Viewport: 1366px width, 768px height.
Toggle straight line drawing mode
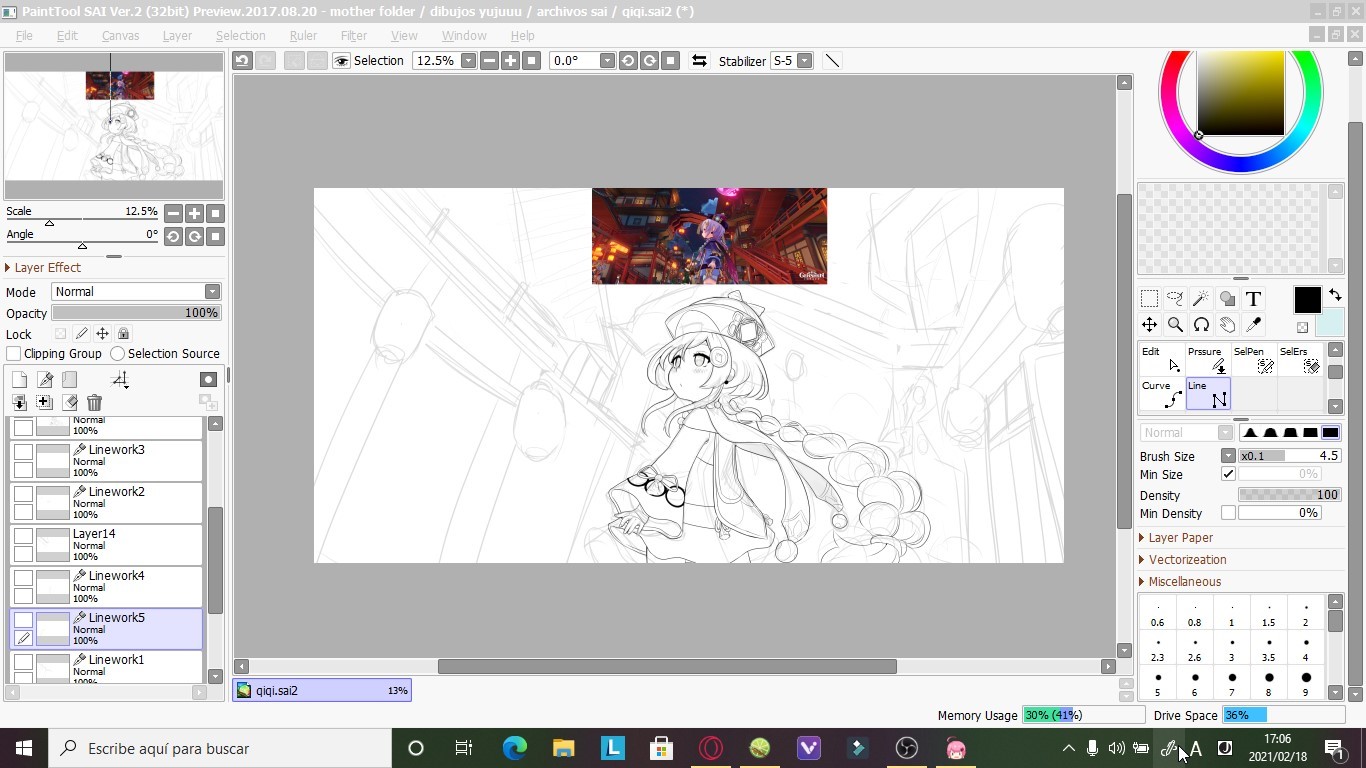click(x=831, y=61)
